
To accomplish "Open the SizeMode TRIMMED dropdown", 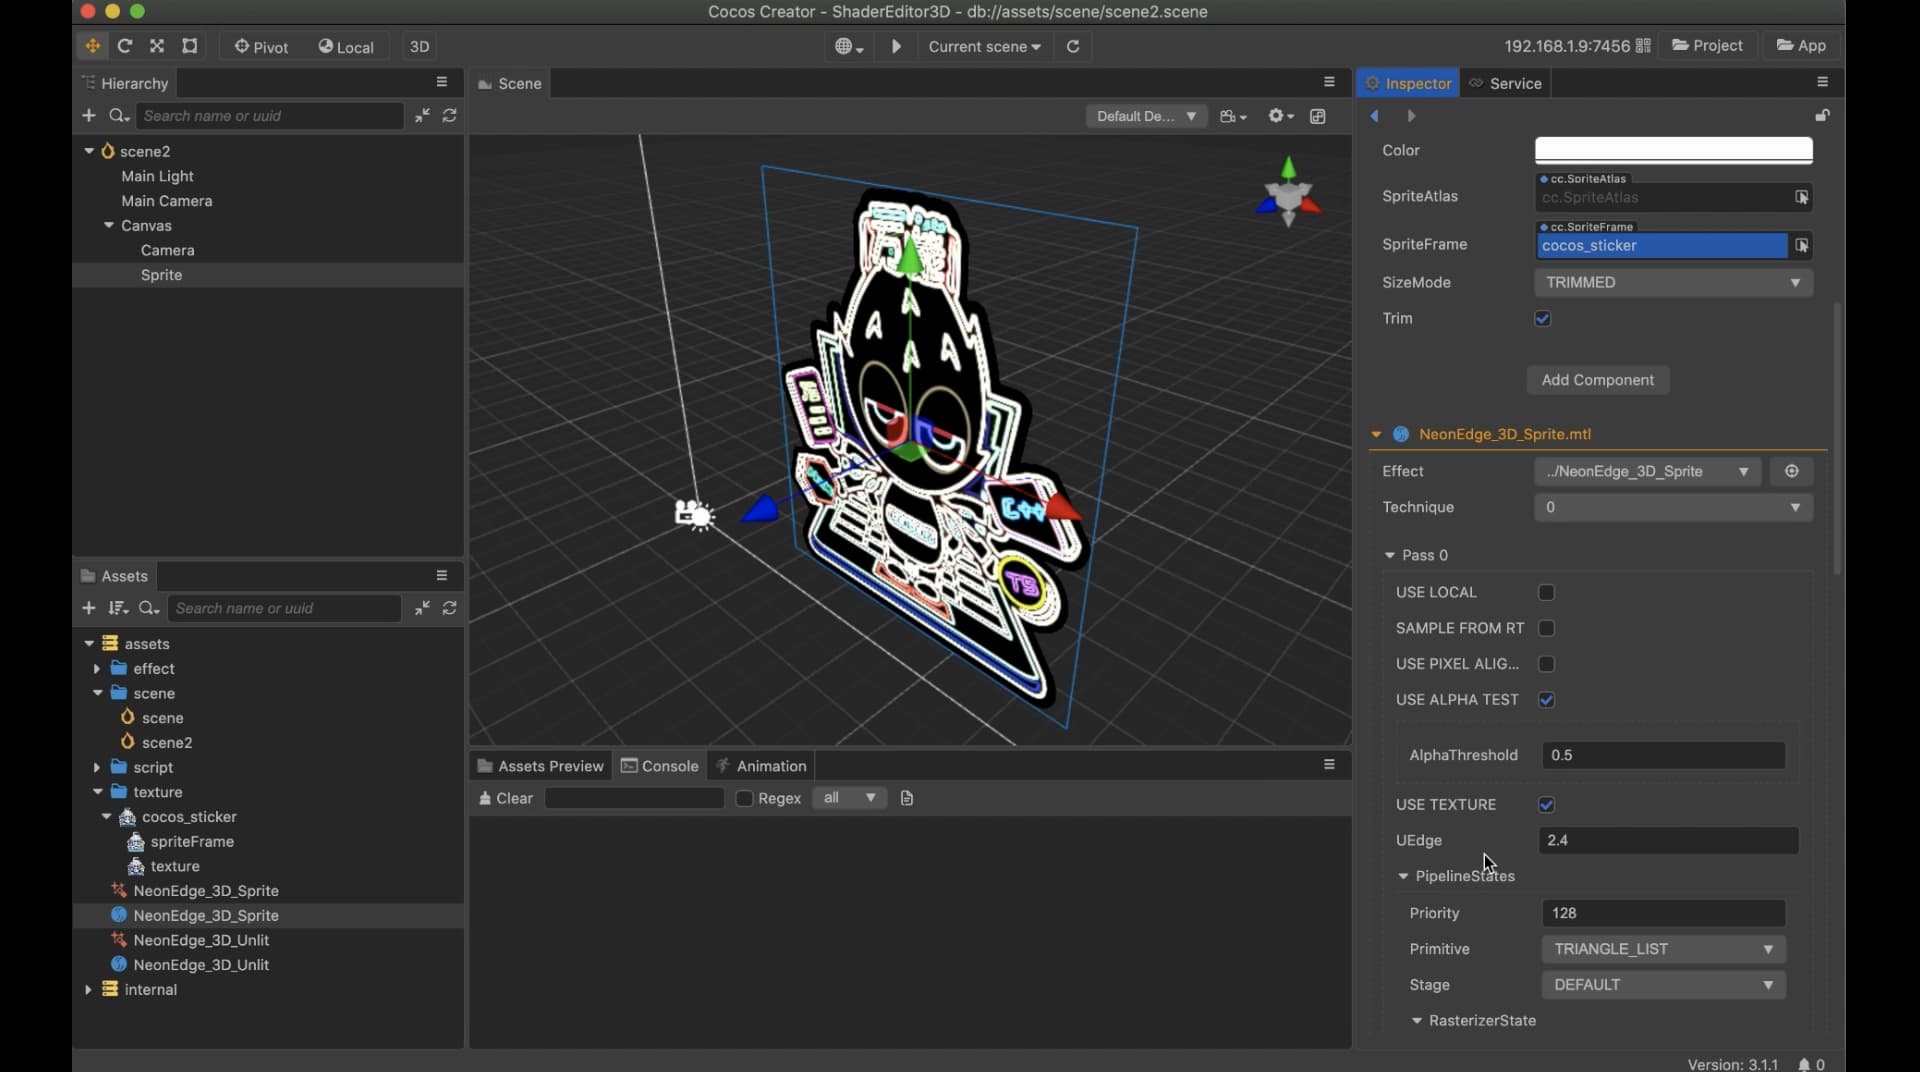I will (x=1673, y=283).
